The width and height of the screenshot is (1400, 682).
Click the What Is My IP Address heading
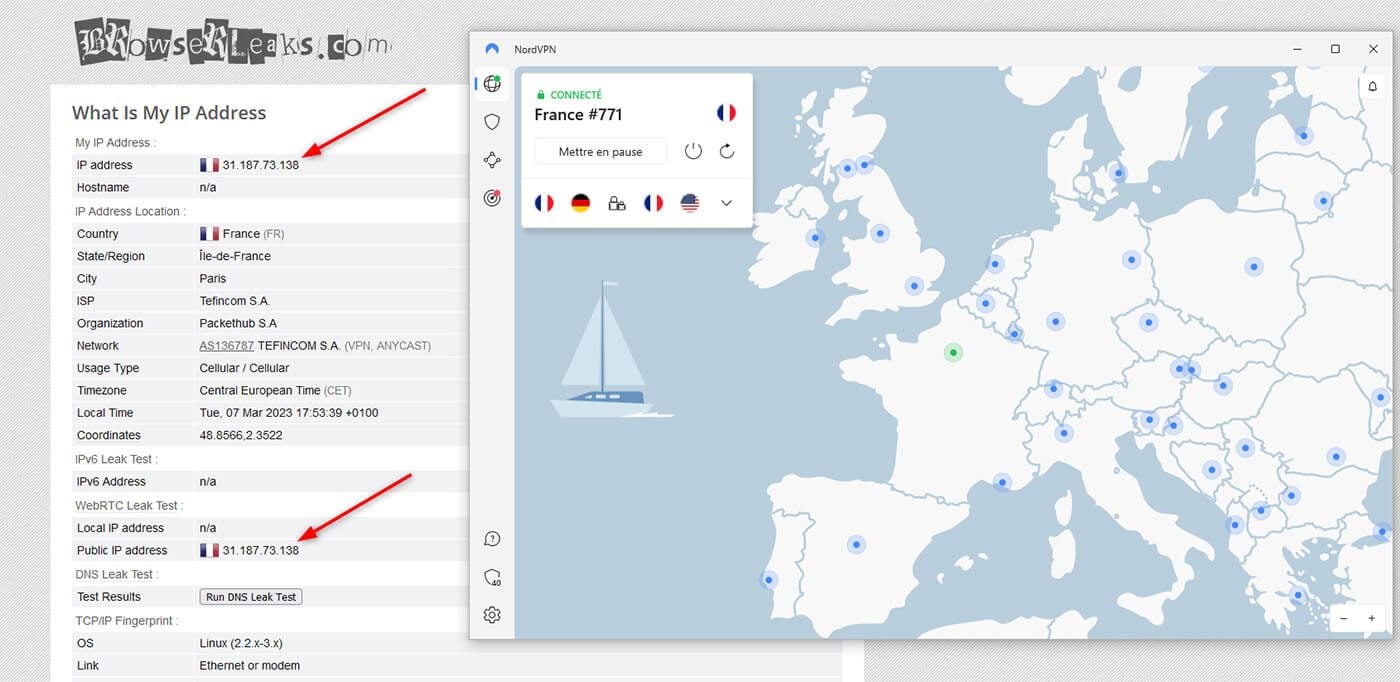click(169, 113)
